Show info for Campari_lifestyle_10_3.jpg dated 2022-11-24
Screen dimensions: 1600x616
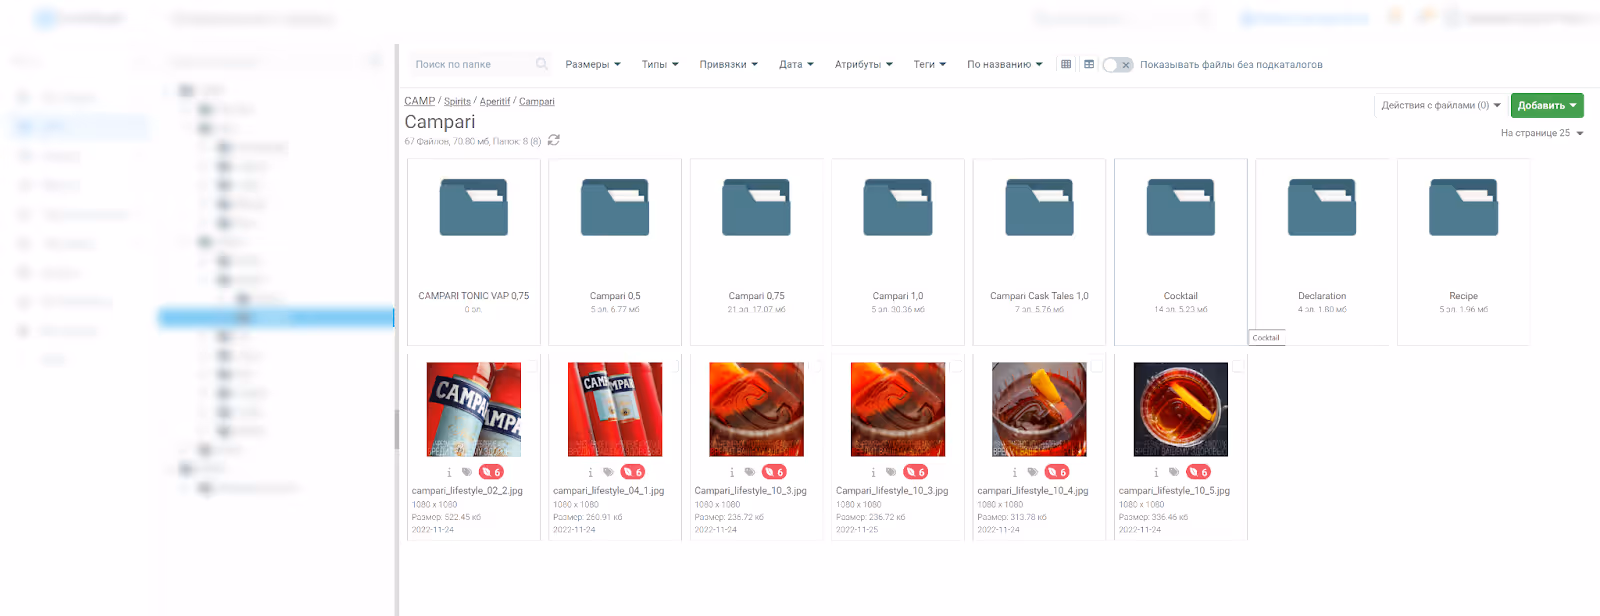(x=732, y=472)
